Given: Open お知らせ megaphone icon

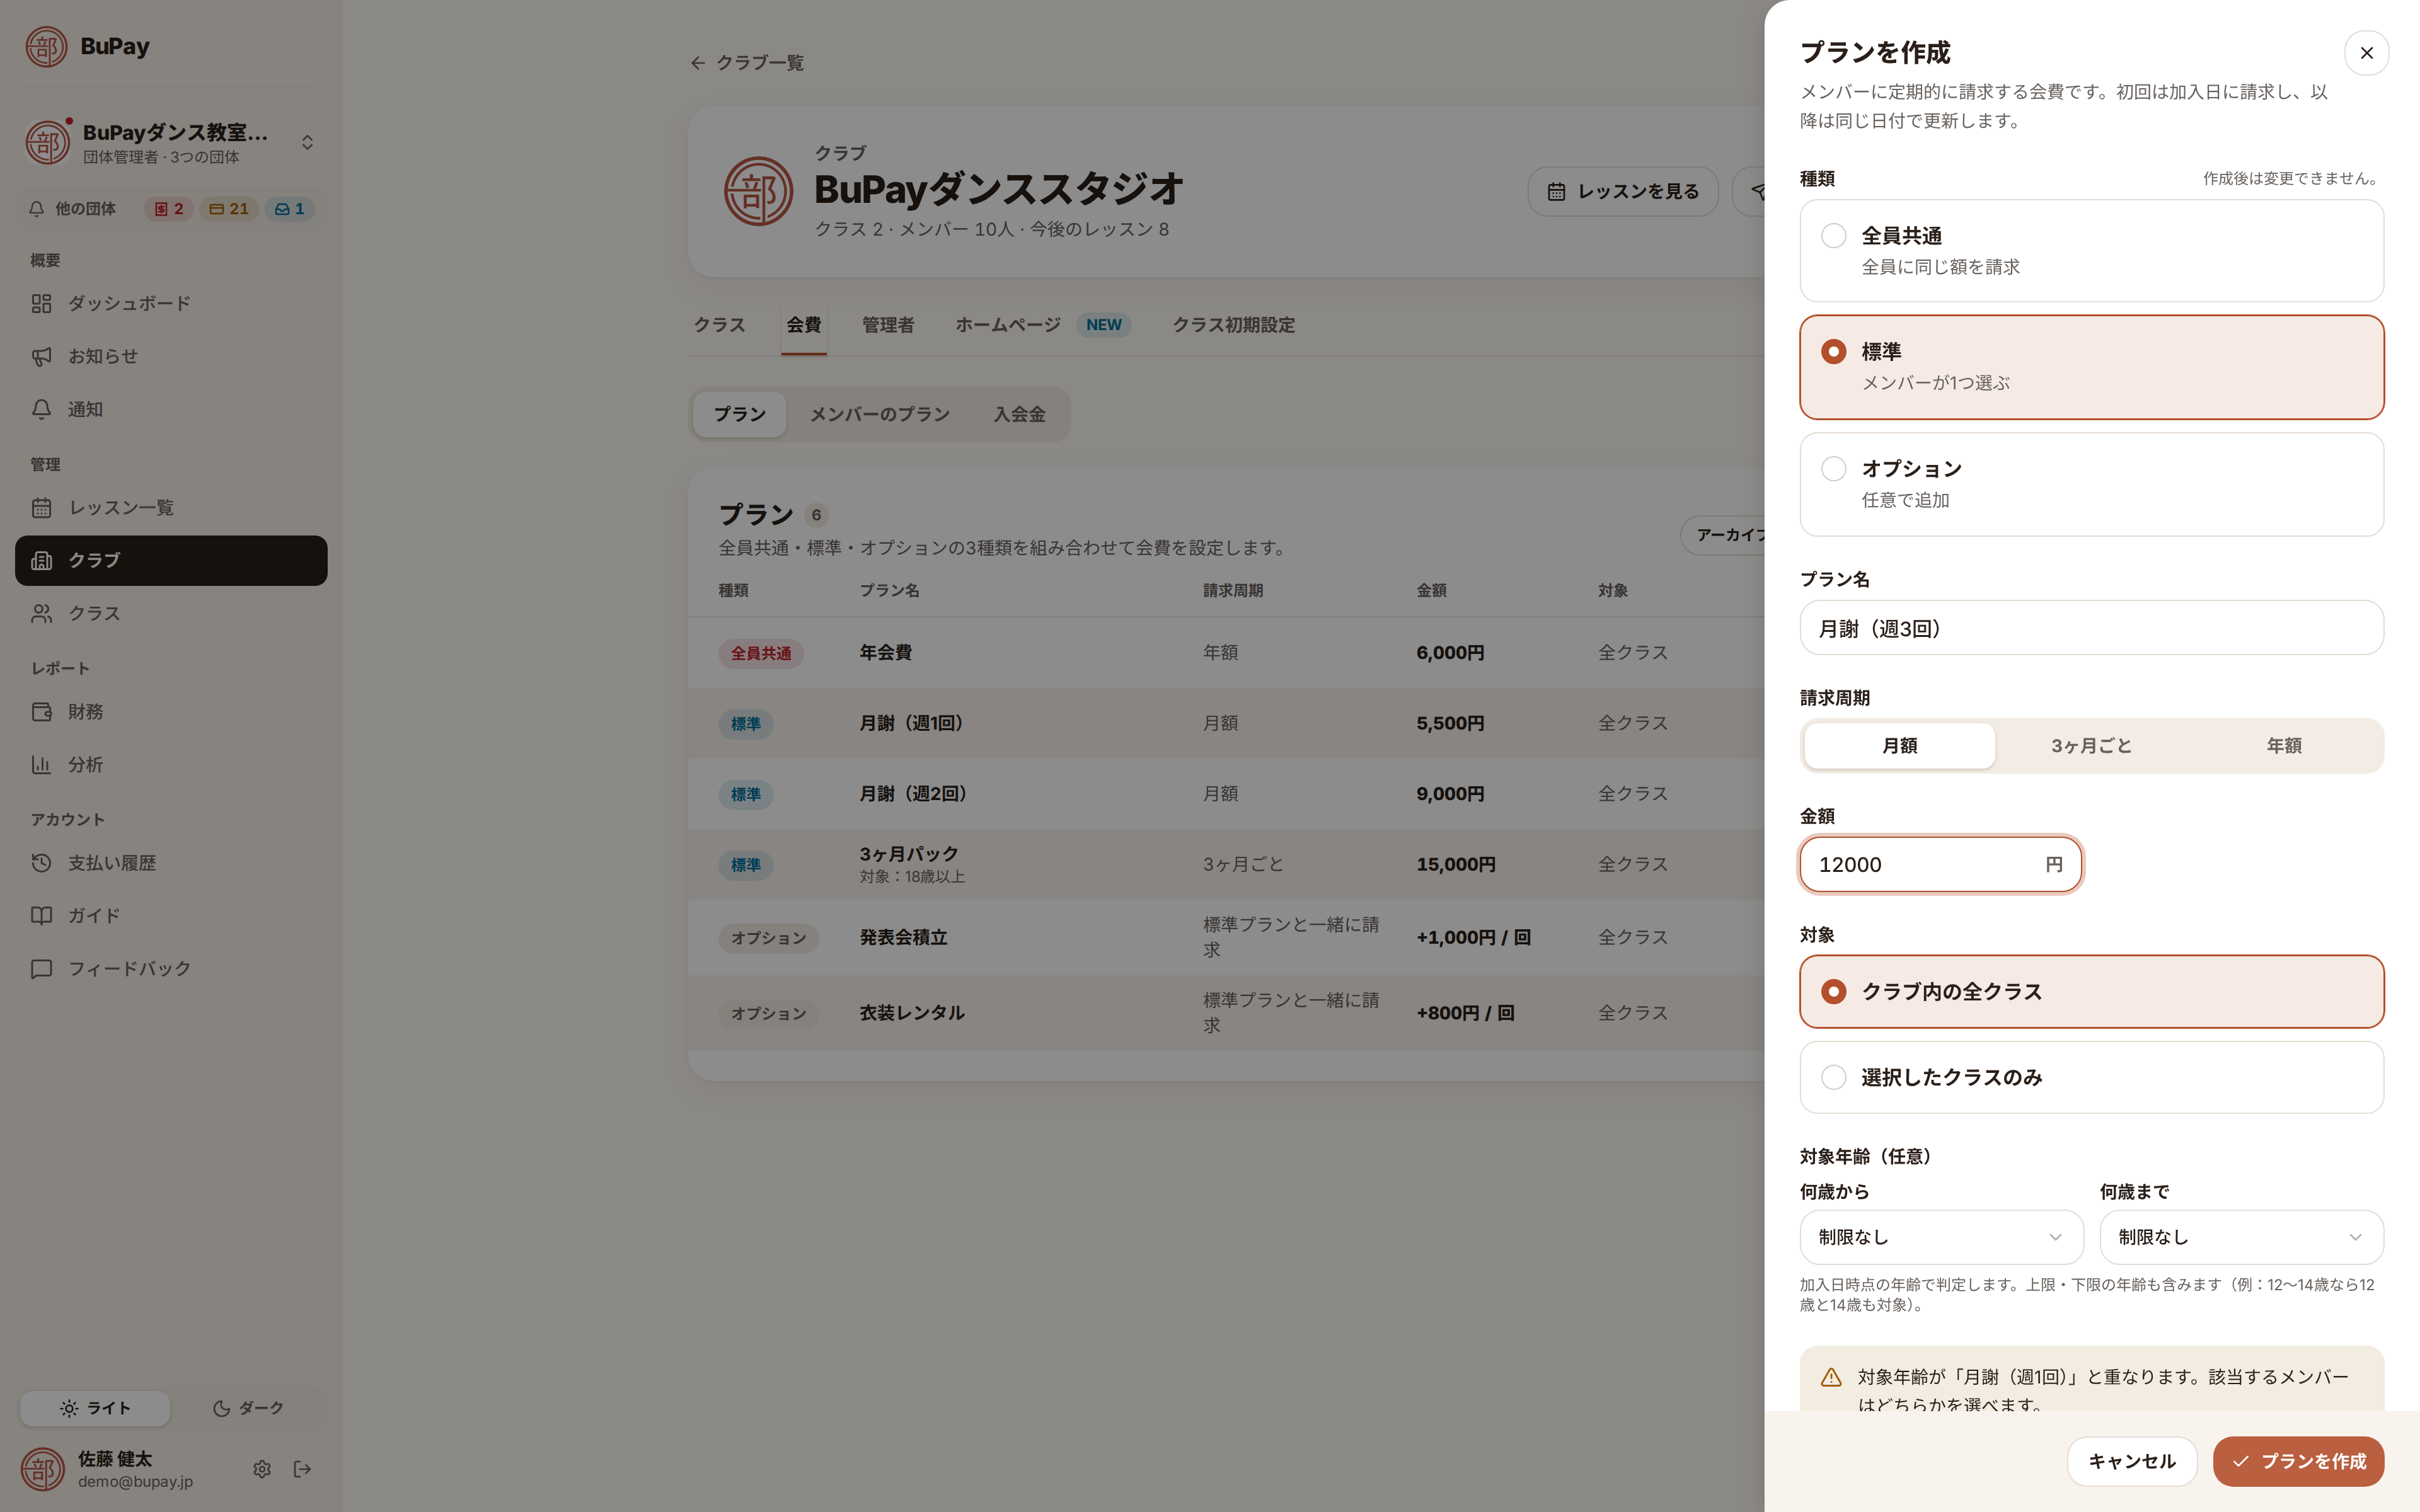Looking at the screenshot, I should pyautogui.click(x=41, y=356).
